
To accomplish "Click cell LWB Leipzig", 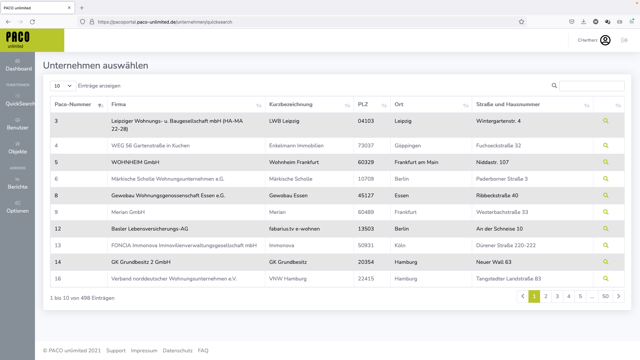I will pyautogui.click(x=284, y=121).
